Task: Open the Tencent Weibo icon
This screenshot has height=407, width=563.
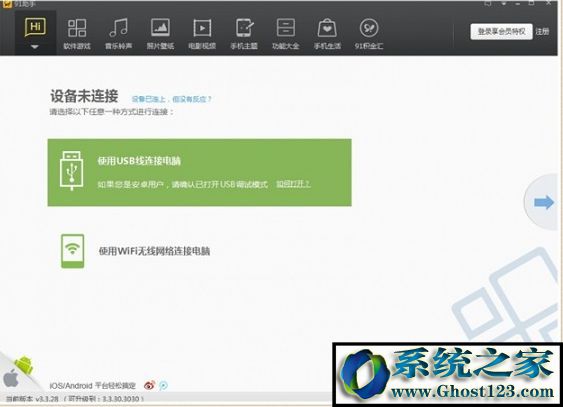Action: click(x=163, y=385)
